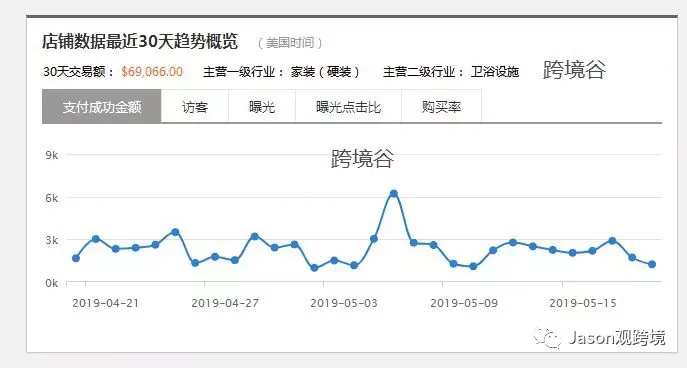
Task: Open the 购买率 tab
Action: (x=442, y=106)
